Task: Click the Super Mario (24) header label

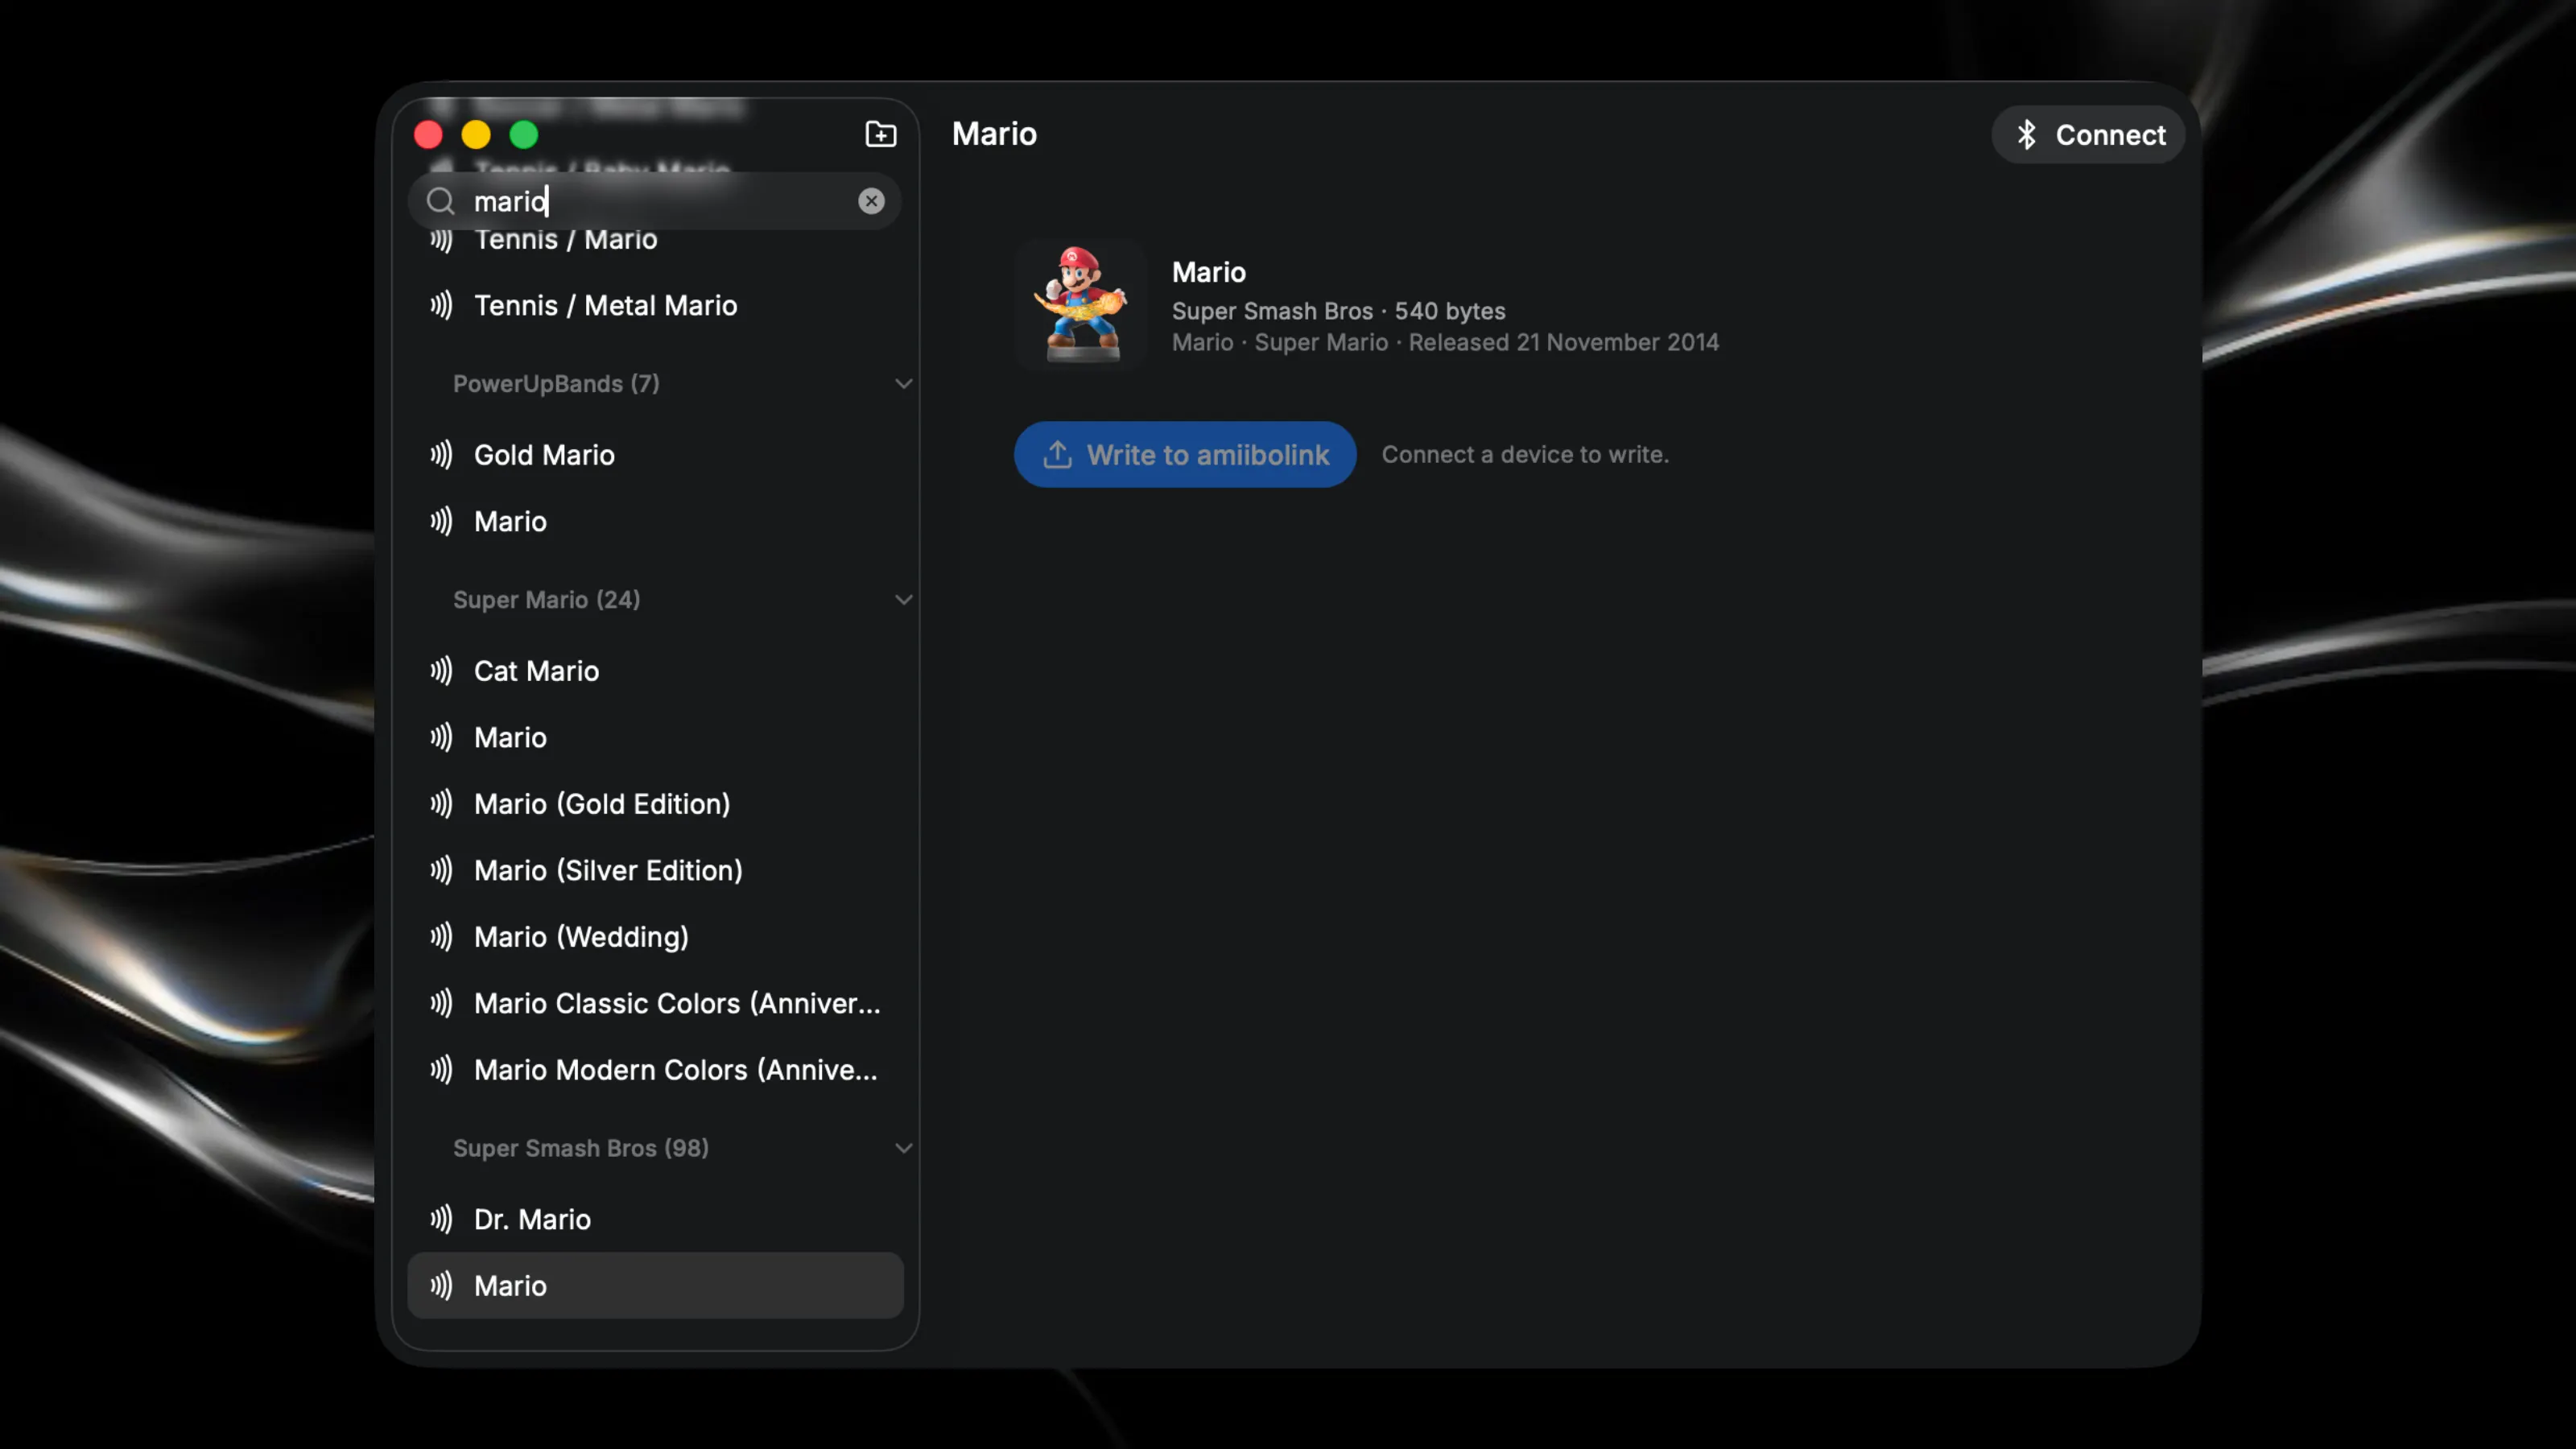Action: (546, 600)
